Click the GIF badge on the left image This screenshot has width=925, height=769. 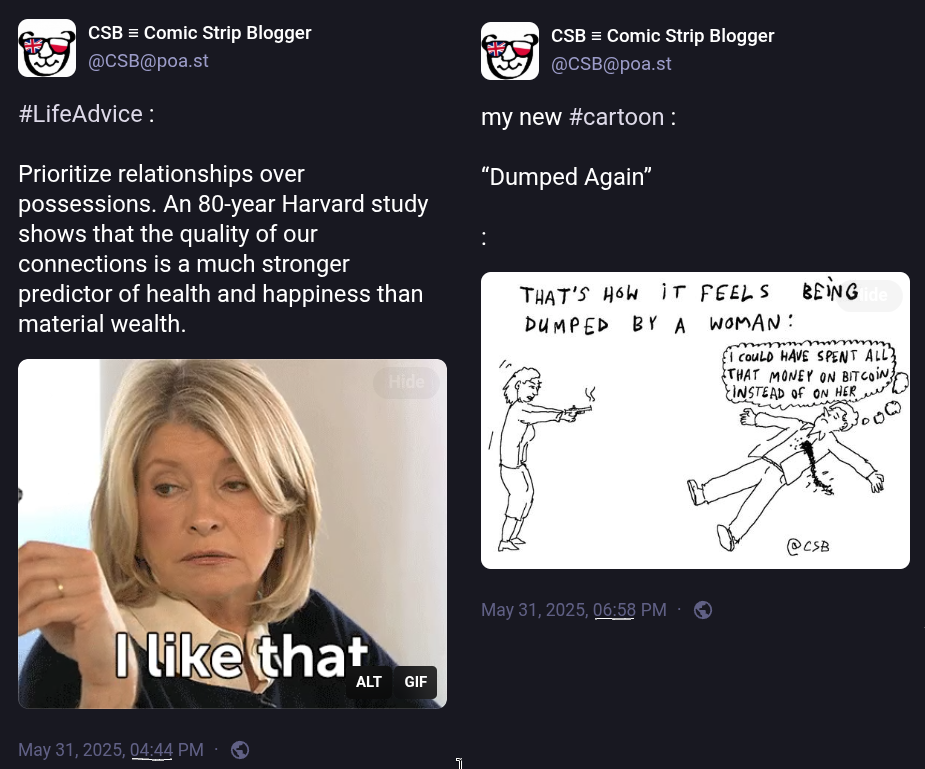point(415,682)
